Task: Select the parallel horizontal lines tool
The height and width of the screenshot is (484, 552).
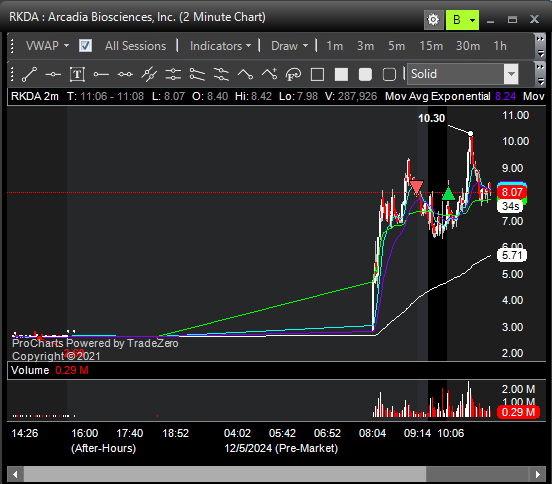Action: pyautogui.click(x=173, y=74)
